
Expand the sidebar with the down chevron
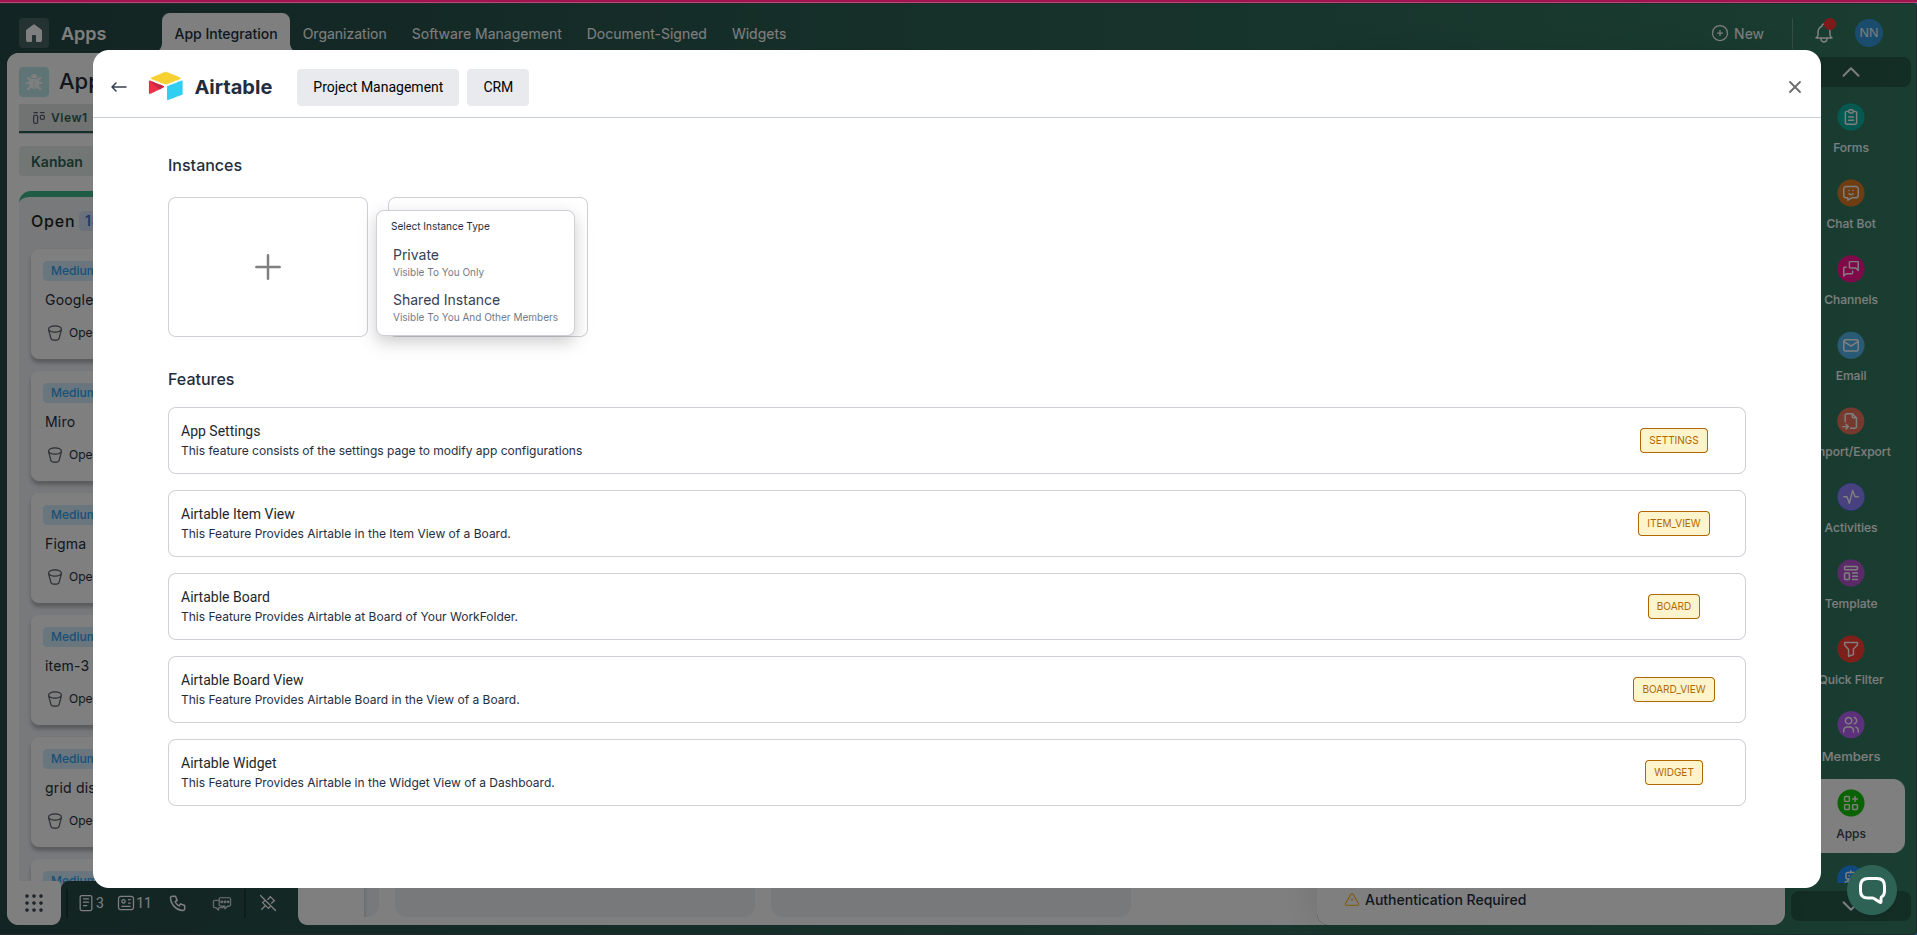(x=1847, y=906)
